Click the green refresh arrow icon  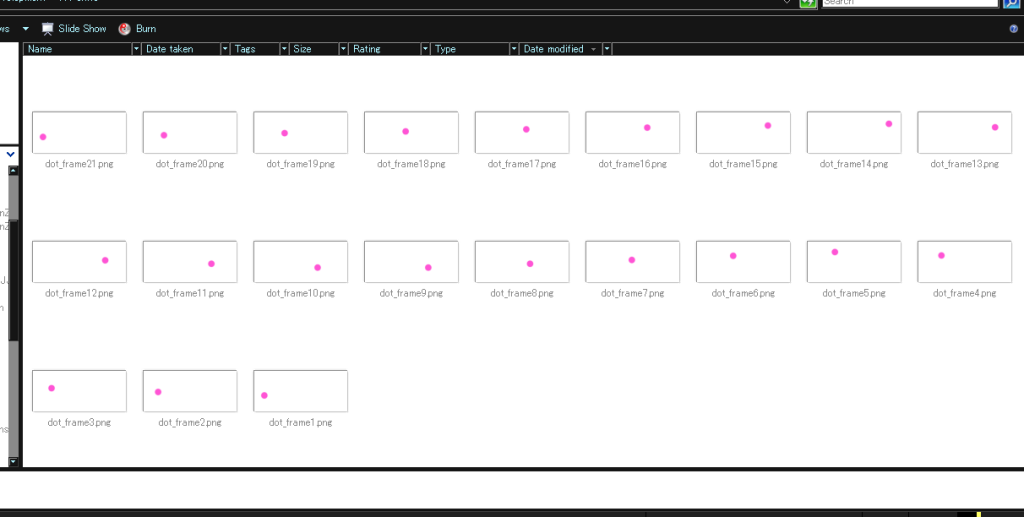807,3
